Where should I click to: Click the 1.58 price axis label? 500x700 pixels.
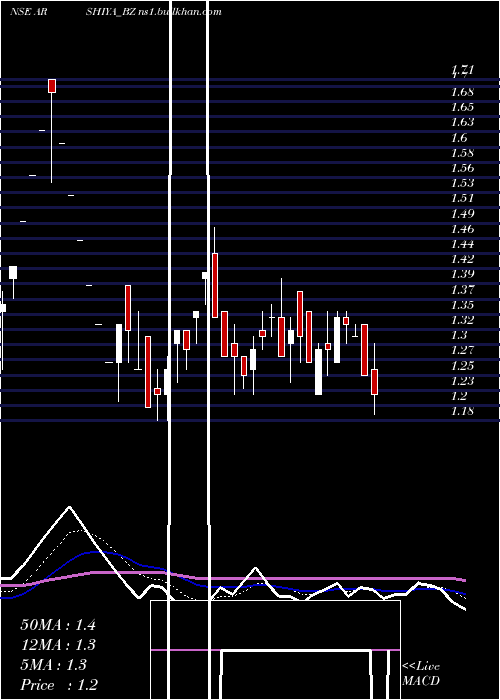[x=462, y=153]
